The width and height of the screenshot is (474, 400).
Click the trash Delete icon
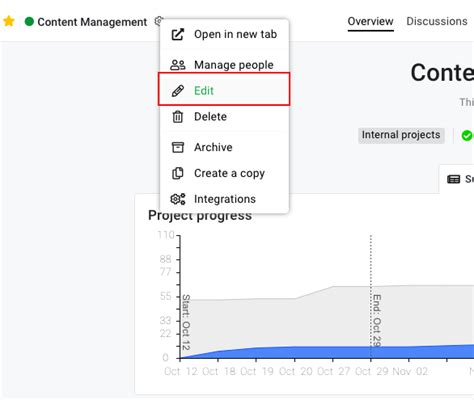point(177,117)
